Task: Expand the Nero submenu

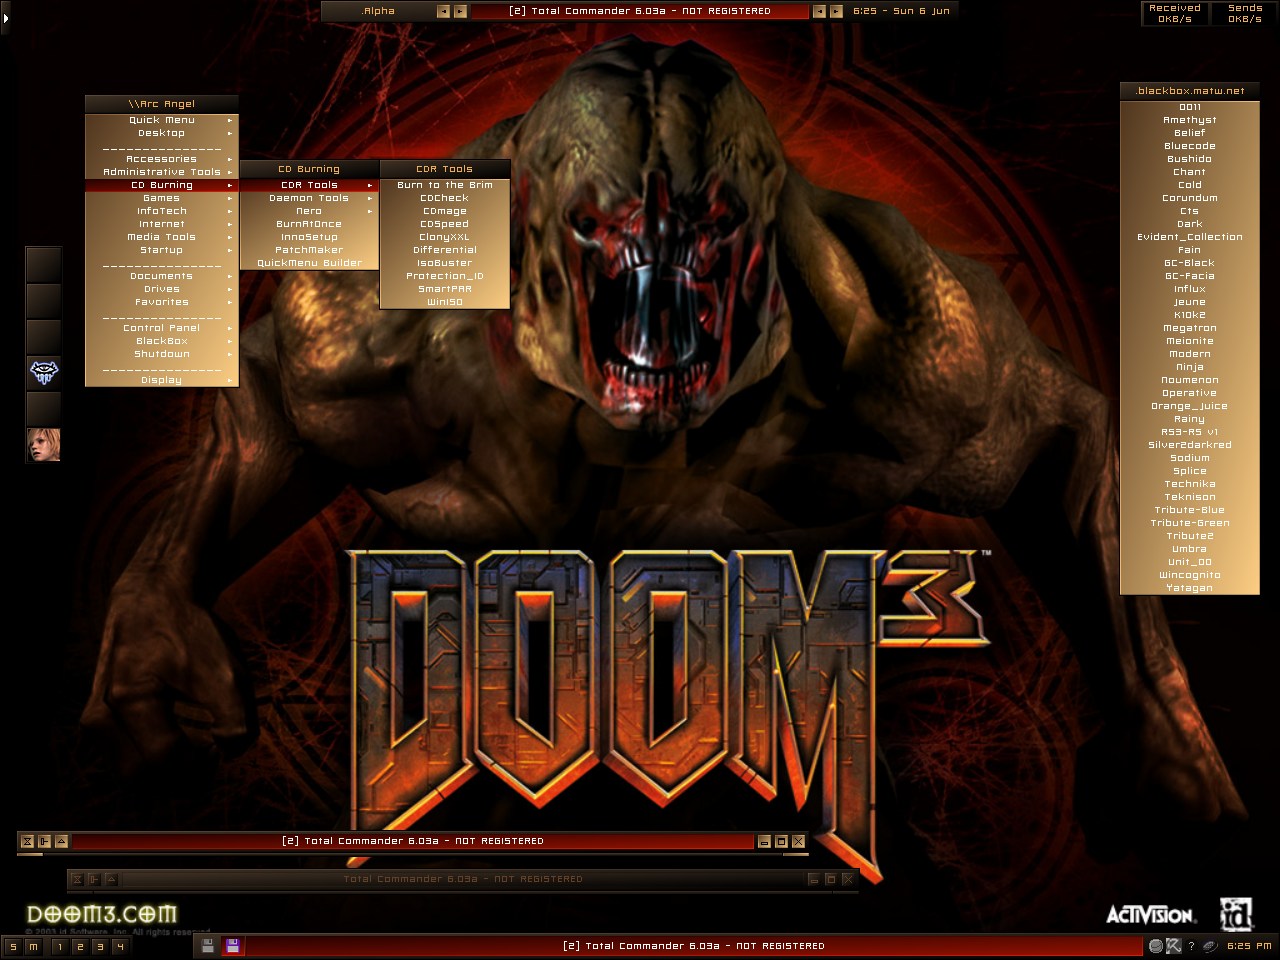Action: [x=309, y=211]
